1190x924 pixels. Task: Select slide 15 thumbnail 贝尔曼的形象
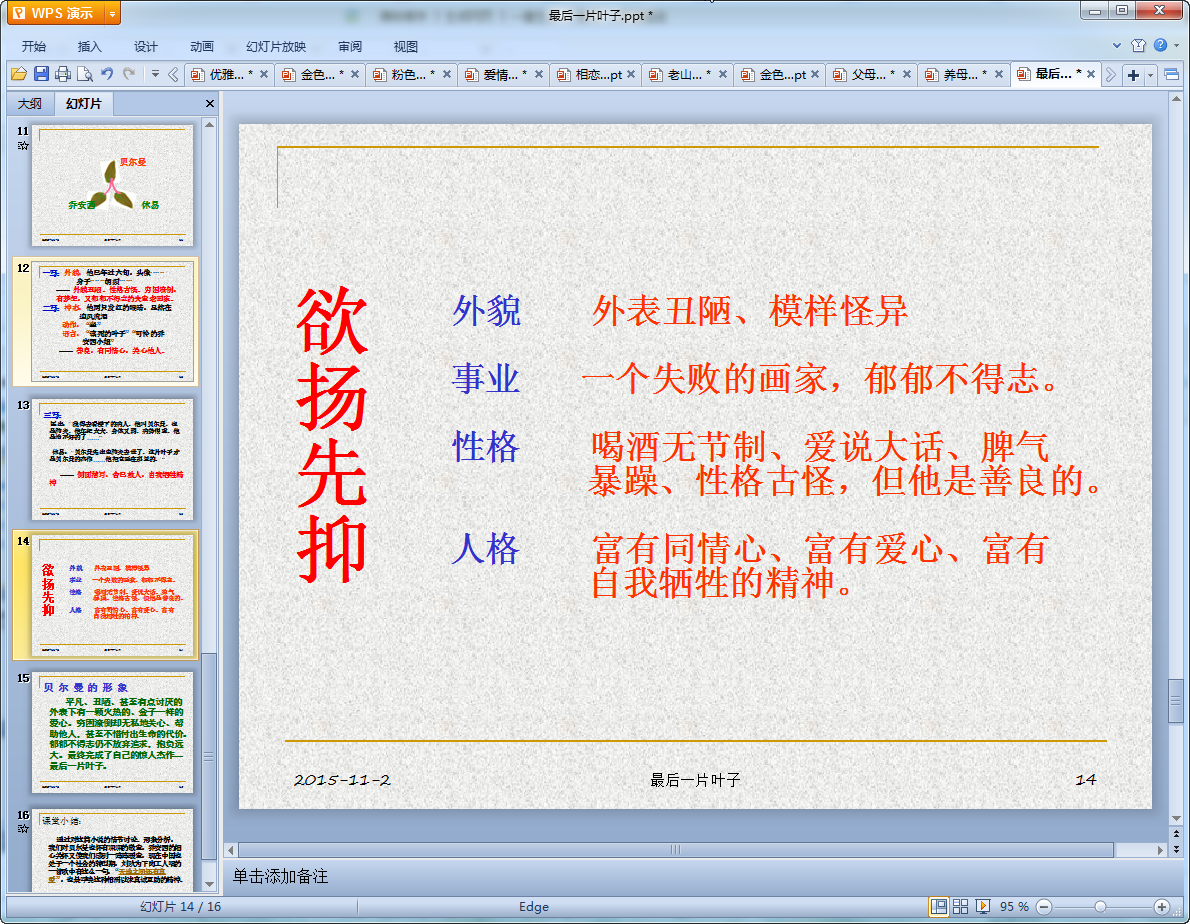112,733
